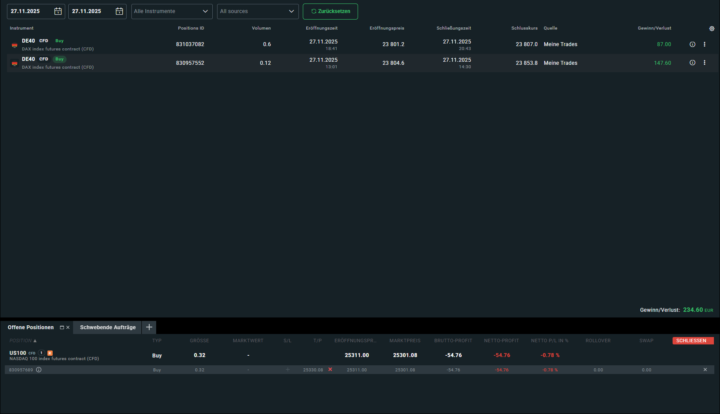The width and height of the screenshot is (720, 414).
Task: Open more options for position 830957552
Action: pyautogui.click(x=704, y=63)
